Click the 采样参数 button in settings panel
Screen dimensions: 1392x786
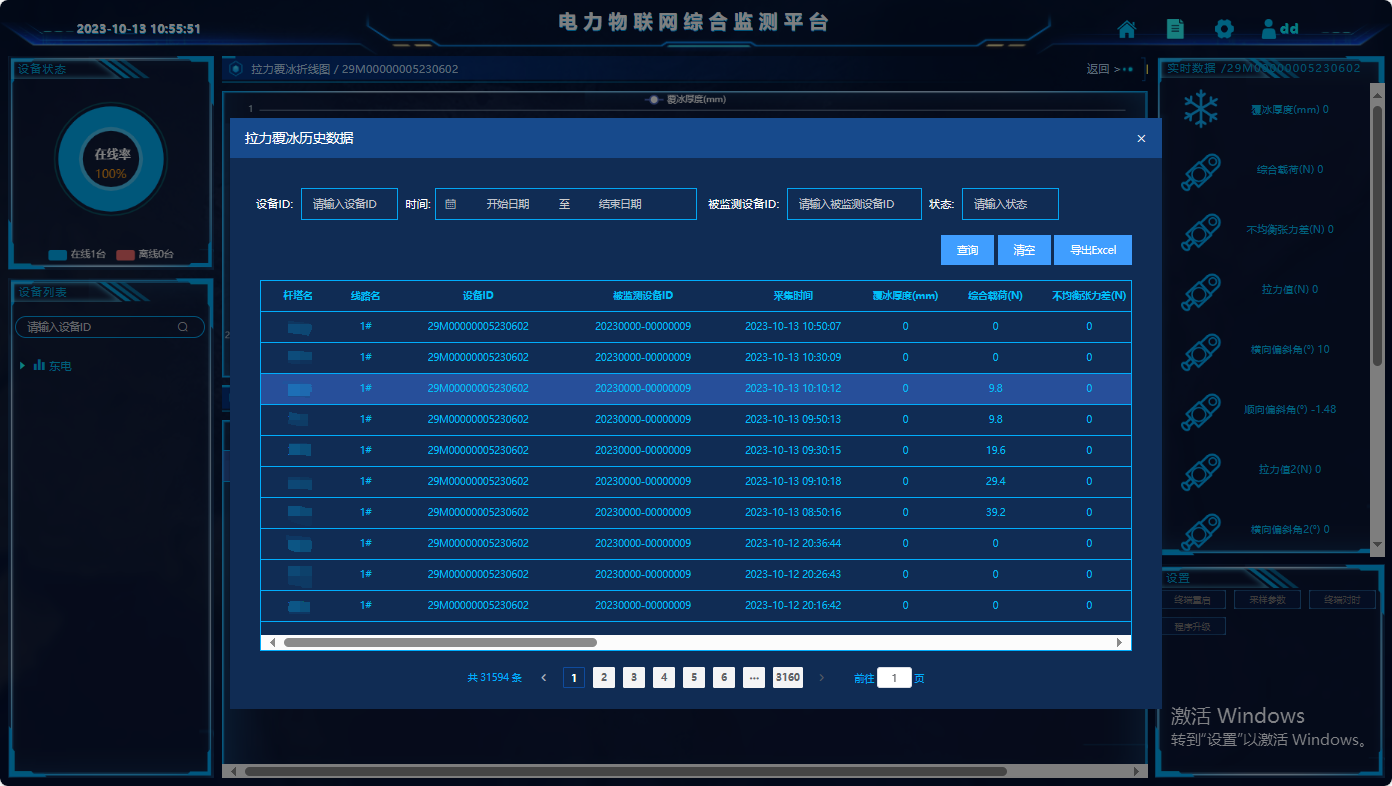(1267, 600)
